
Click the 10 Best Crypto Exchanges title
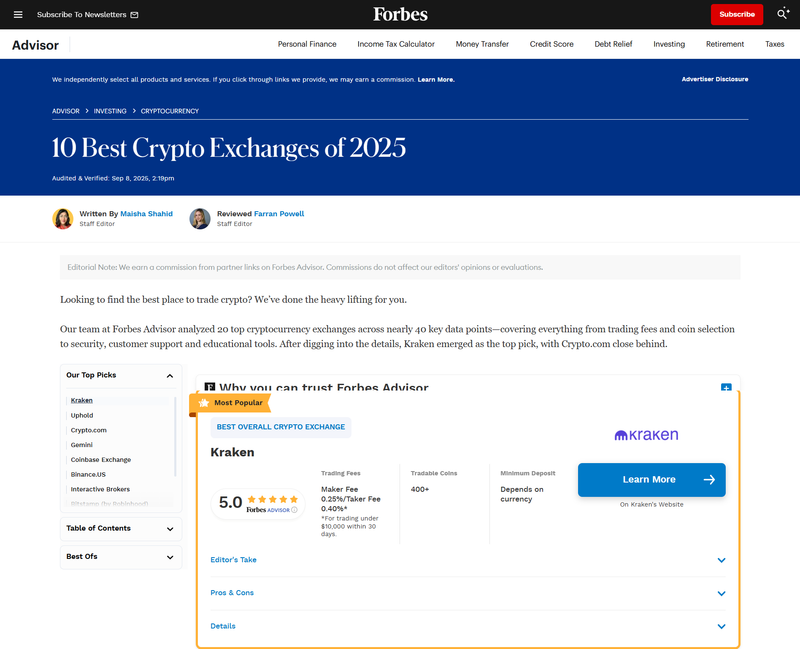(229, 148)
